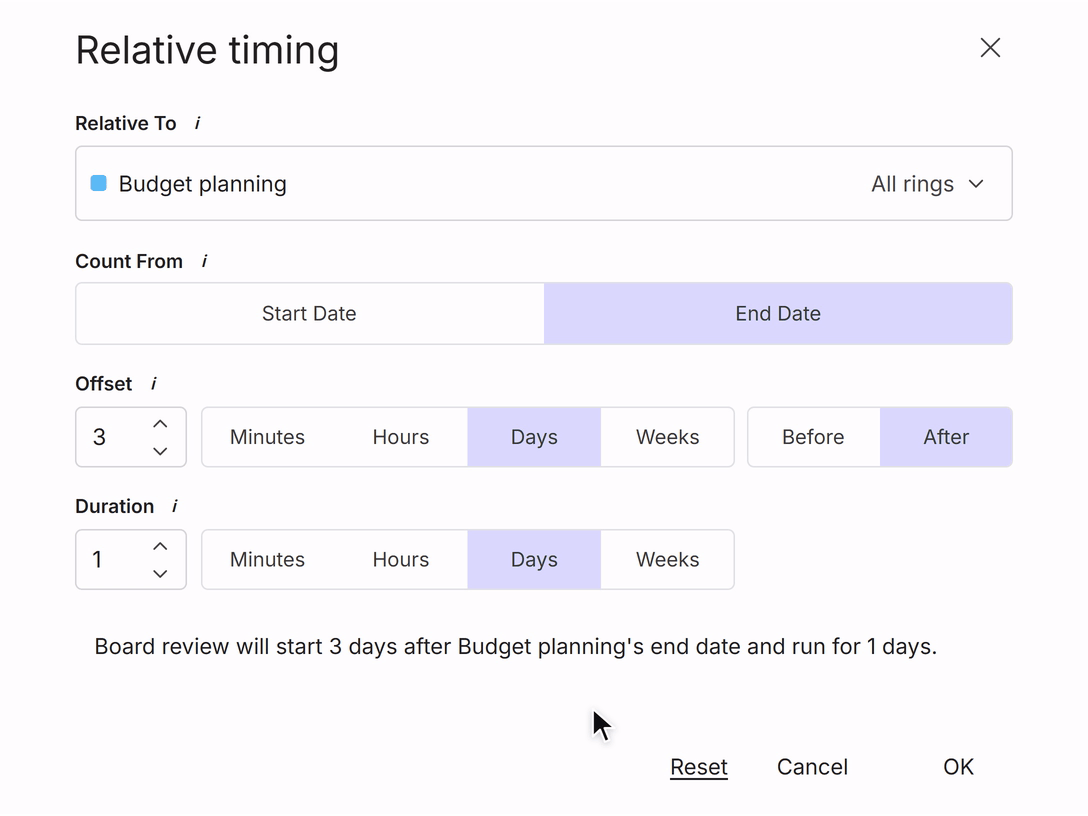The height and width of the screenshot is (816, 1088).
Task: Click the Offset number field showing 3
Action: (130, 437)
